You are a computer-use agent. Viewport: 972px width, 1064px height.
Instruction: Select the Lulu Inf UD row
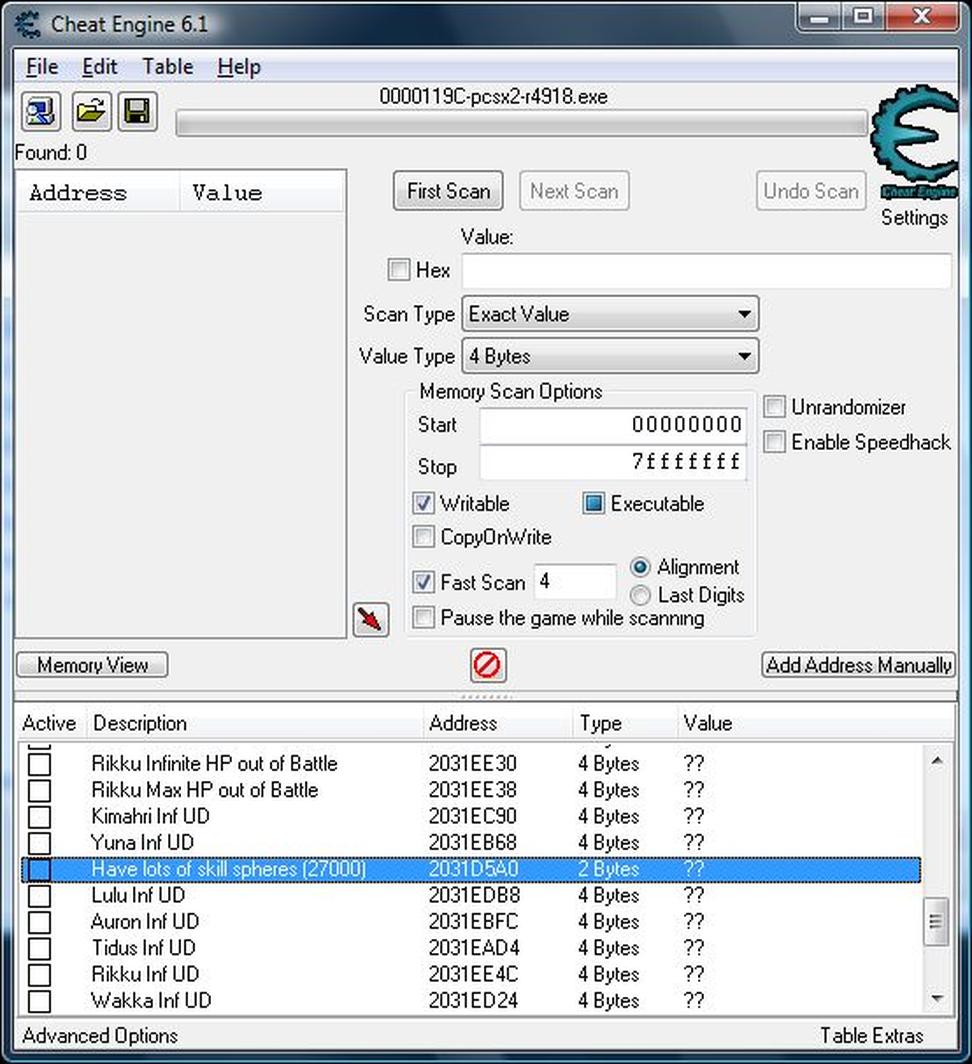[471, 896]
